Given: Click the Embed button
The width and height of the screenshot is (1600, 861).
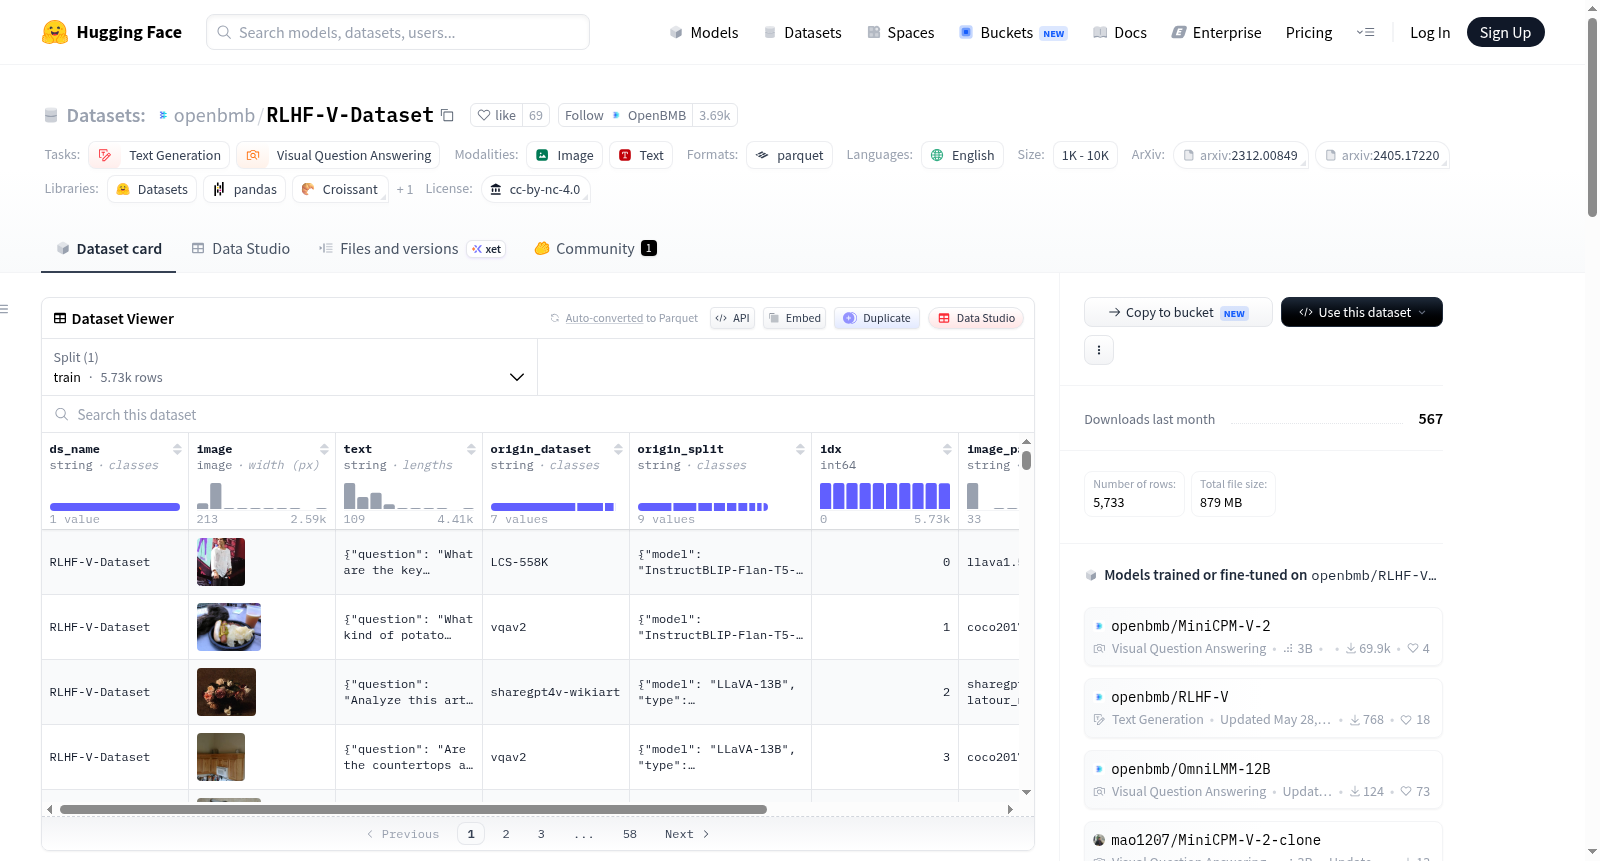Looking at the screenshot, I should click(x=794, y=318).
